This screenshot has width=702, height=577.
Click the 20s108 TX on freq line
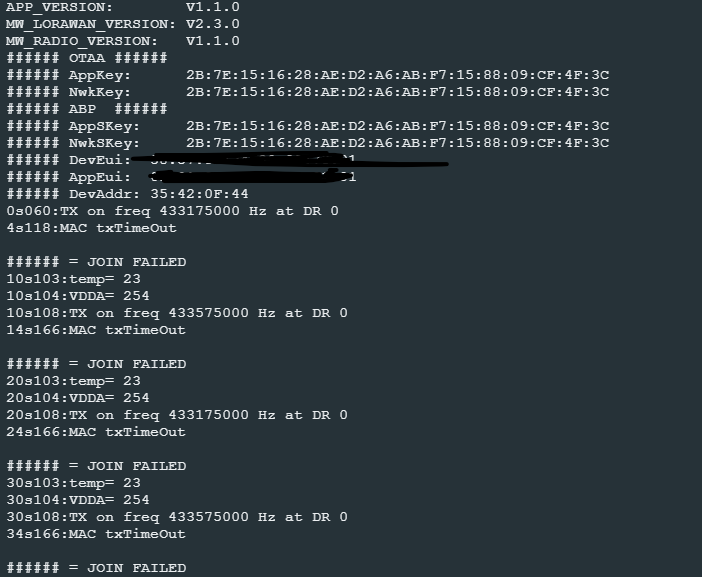(x=176, y=415)
